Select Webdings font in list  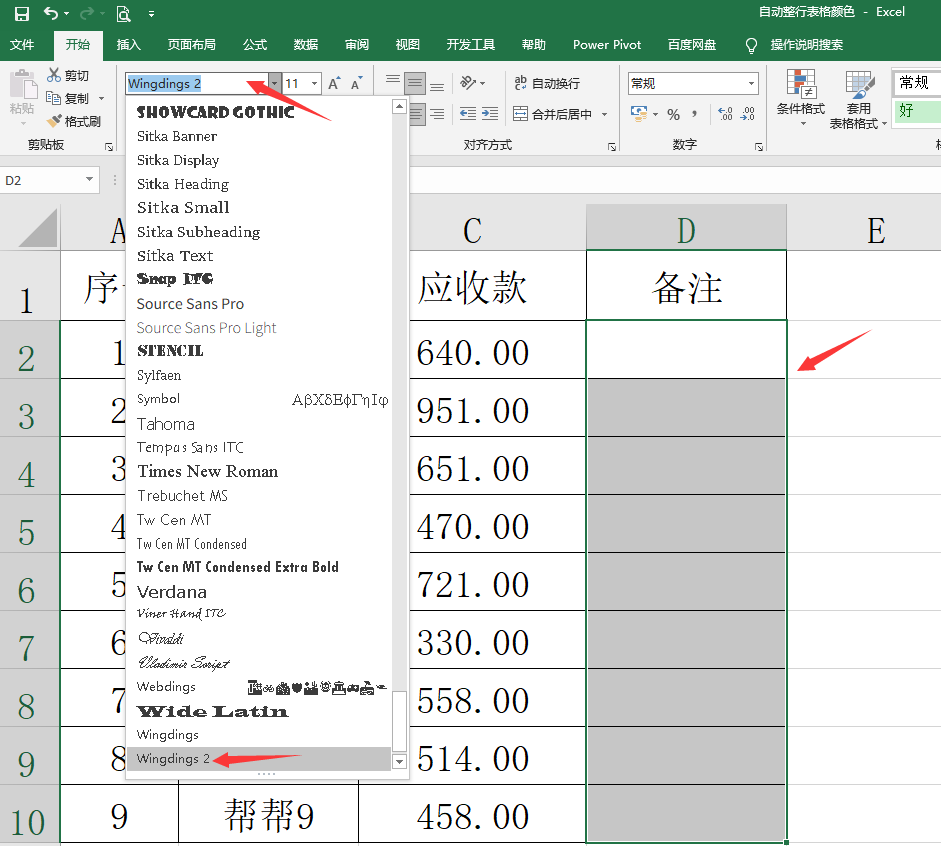click(x=259, y=687)
